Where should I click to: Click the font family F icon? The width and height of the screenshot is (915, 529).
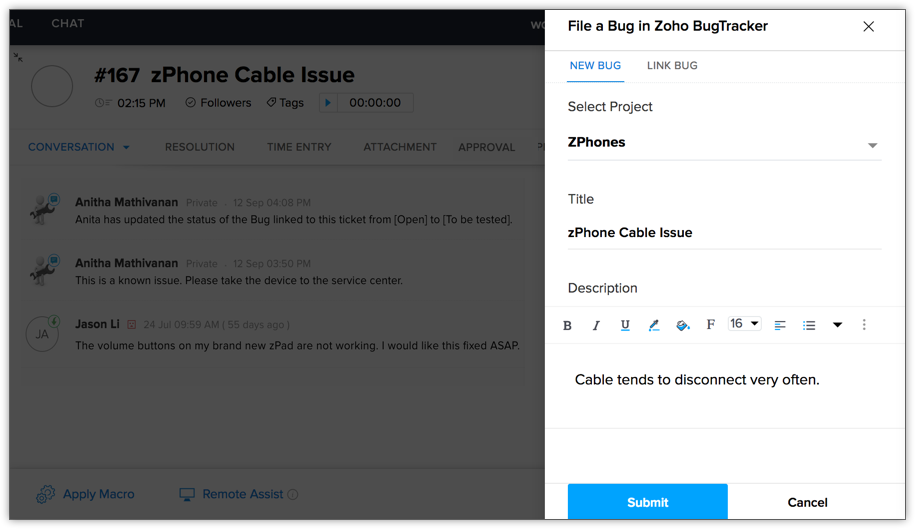(x=711, y=325)
